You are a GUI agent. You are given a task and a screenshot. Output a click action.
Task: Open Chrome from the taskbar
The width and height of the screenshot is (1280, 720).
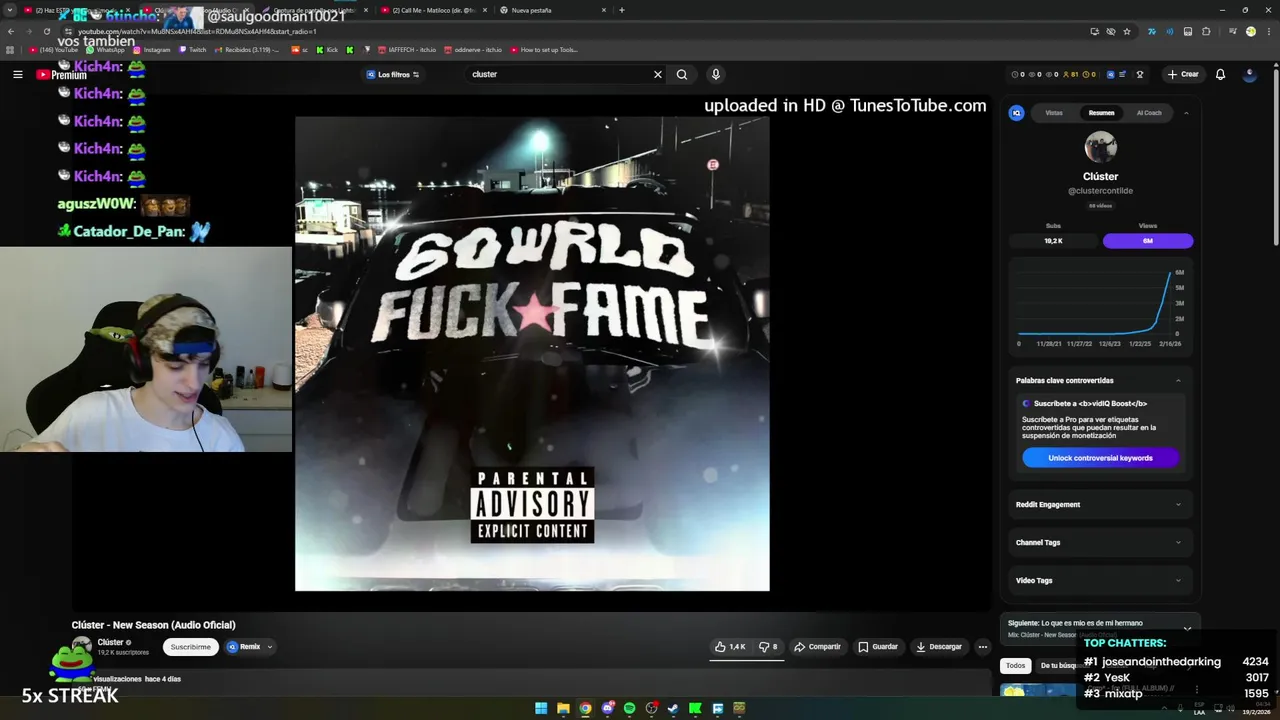tap(585, 708)
